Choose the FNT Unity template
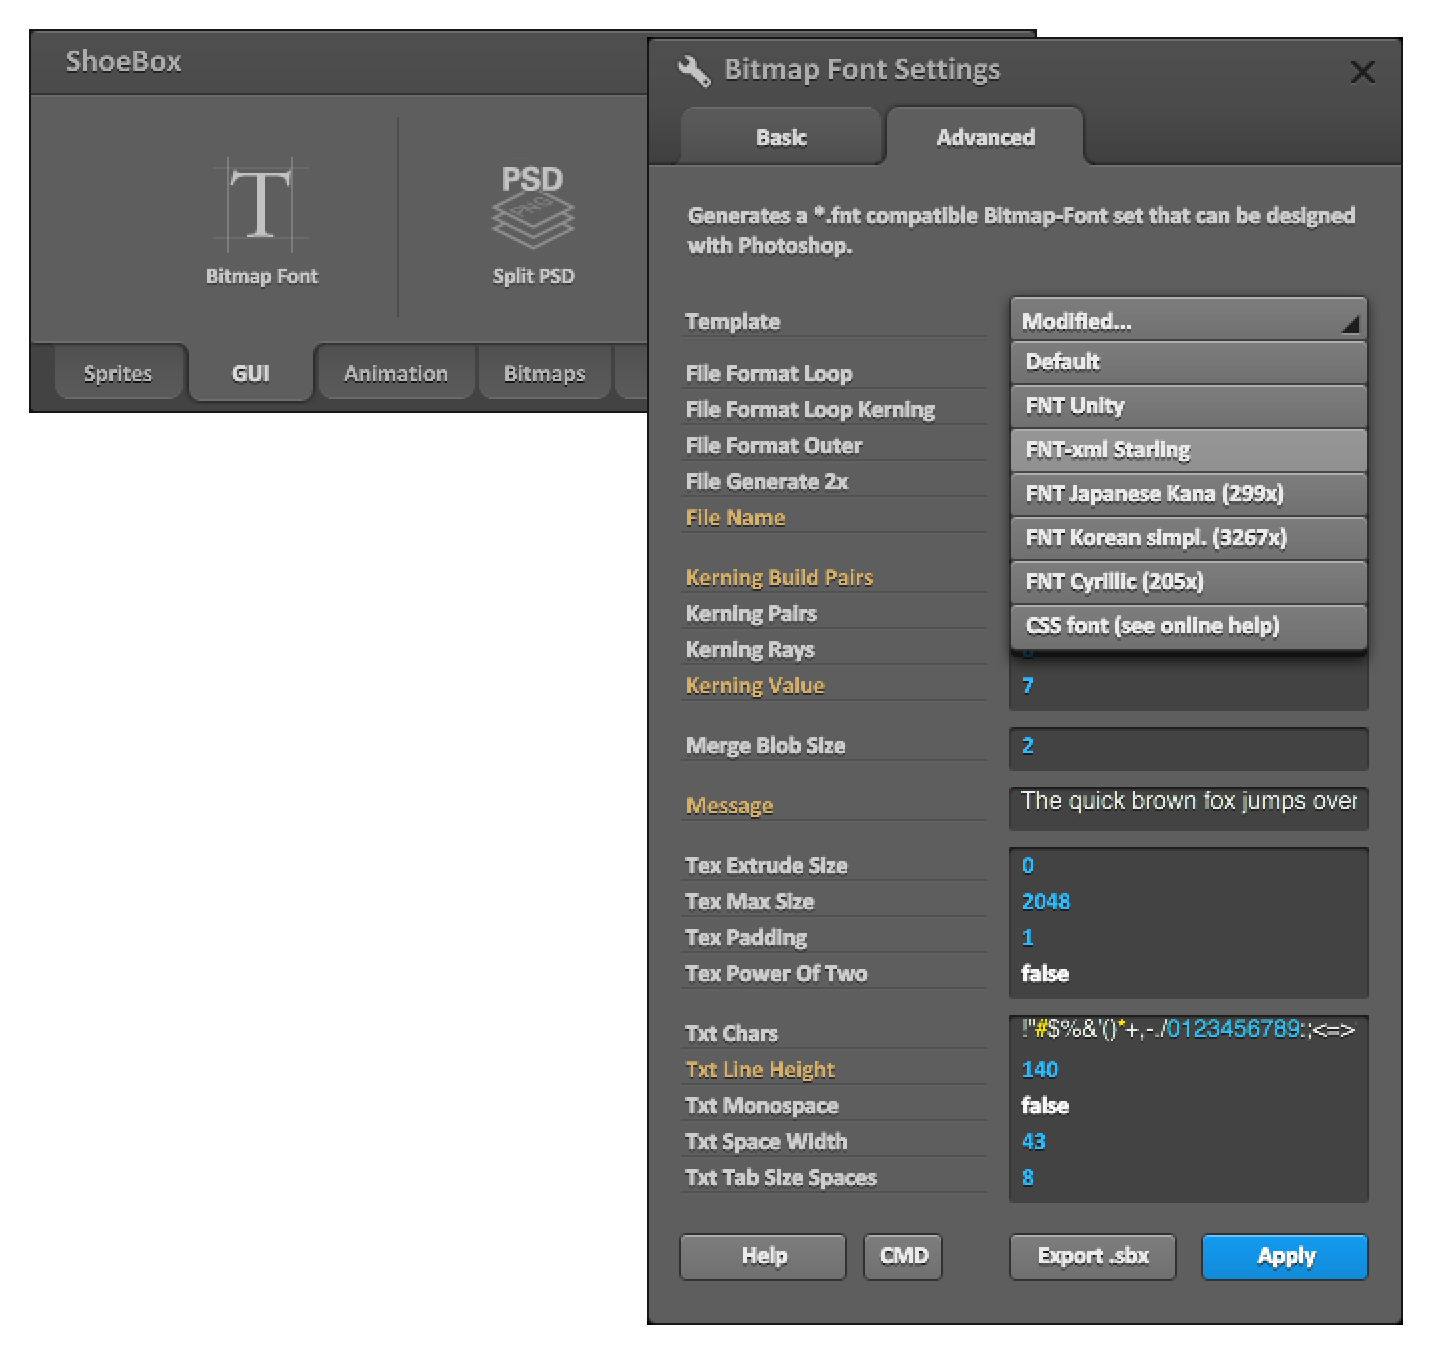Image resolution: width=1432 pixels, height=1372 pixels. click(x=1188, y=406)
